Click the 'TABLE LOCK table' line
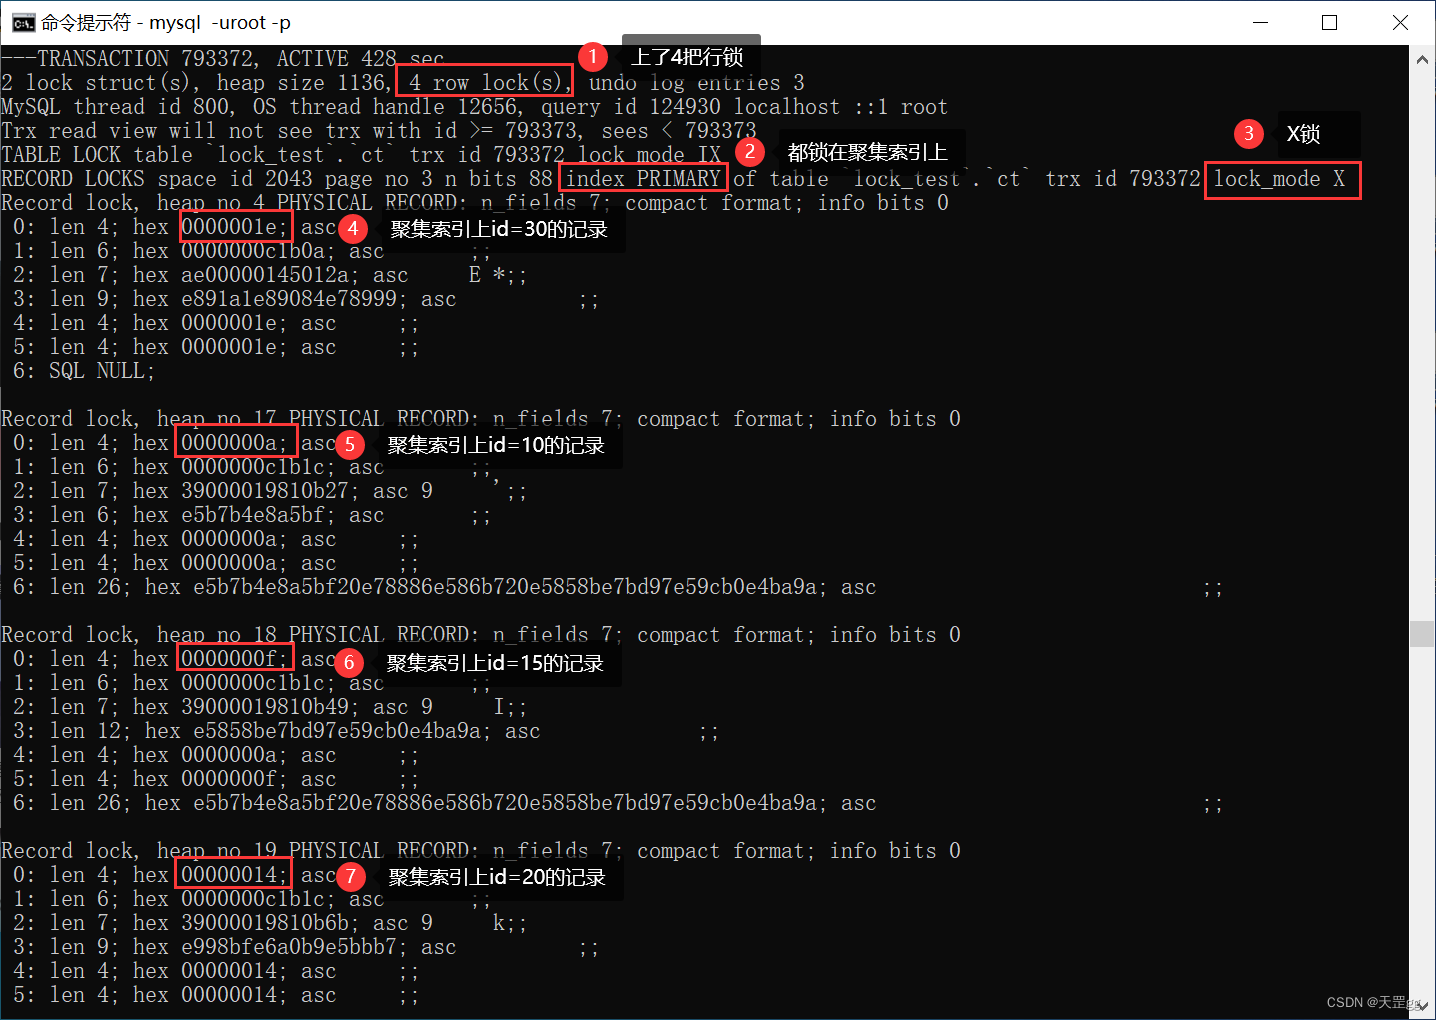The image size is (1436, 1020). pos(361,155)
